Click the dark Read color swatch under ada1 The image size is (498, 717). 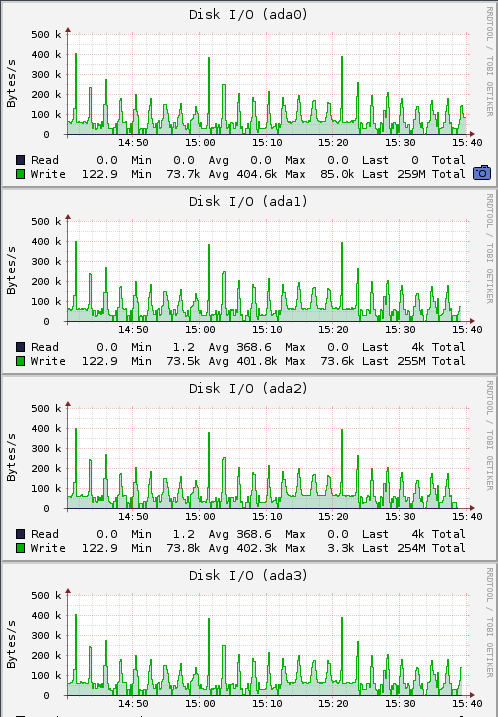coord(20,347)
